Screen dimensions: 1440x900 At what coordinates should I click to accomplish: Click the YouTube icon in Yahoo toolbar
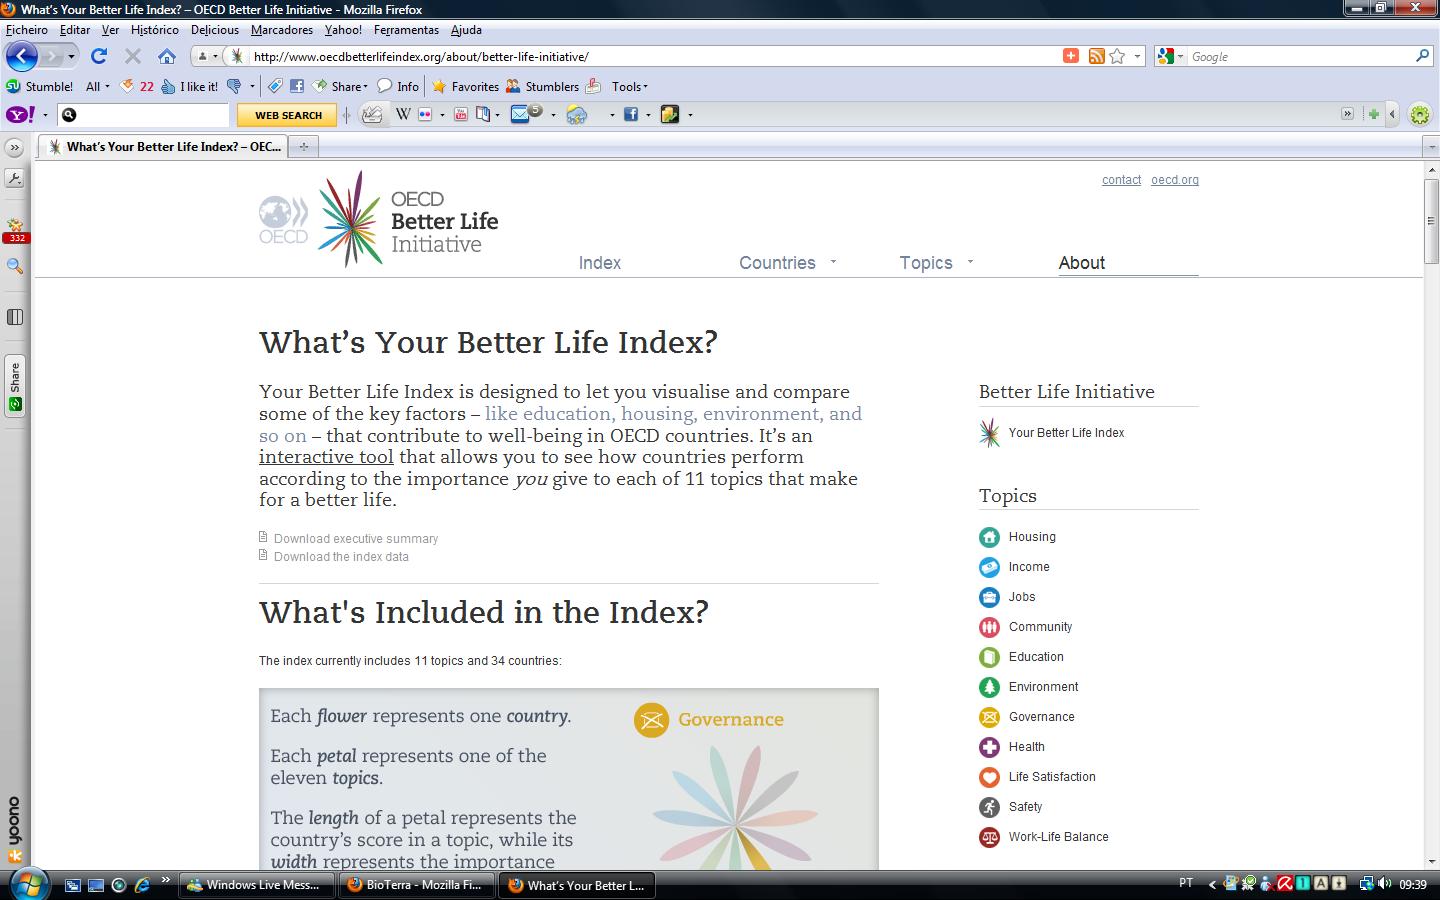click(461, 115)
